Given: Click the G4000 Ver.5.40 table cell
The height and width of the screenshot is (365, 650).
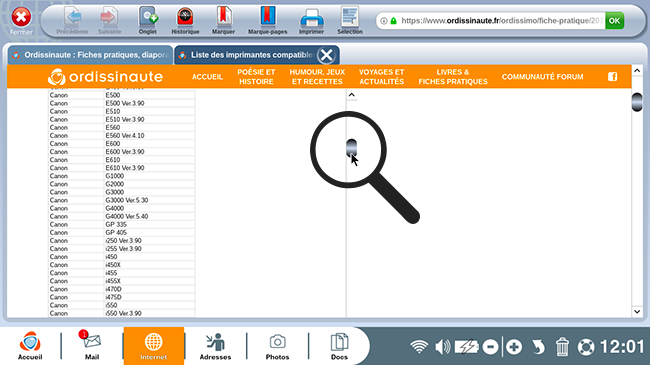Looking at the screenshot, I should click(x=149, y=217).
